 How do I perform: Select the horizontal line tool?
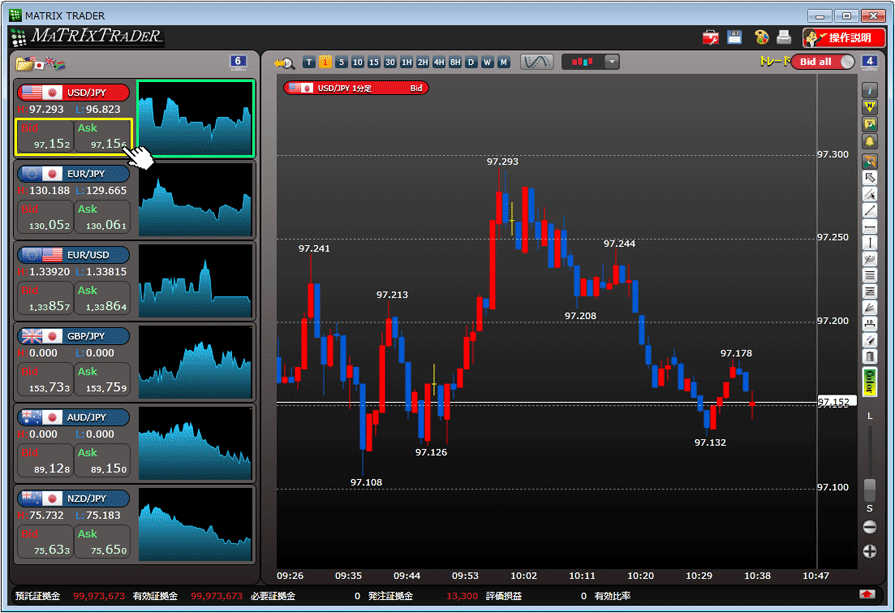click(869, 227)
